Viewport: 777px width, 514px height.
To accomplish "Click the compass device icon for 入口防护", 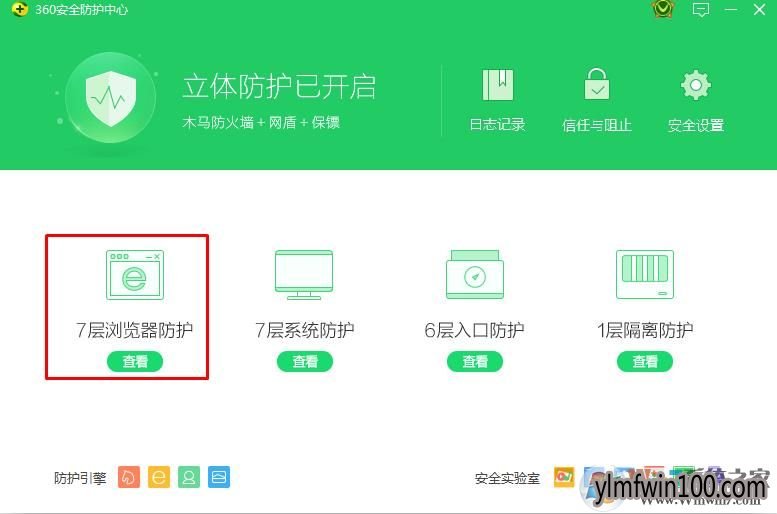I will (x=475, y=275).
